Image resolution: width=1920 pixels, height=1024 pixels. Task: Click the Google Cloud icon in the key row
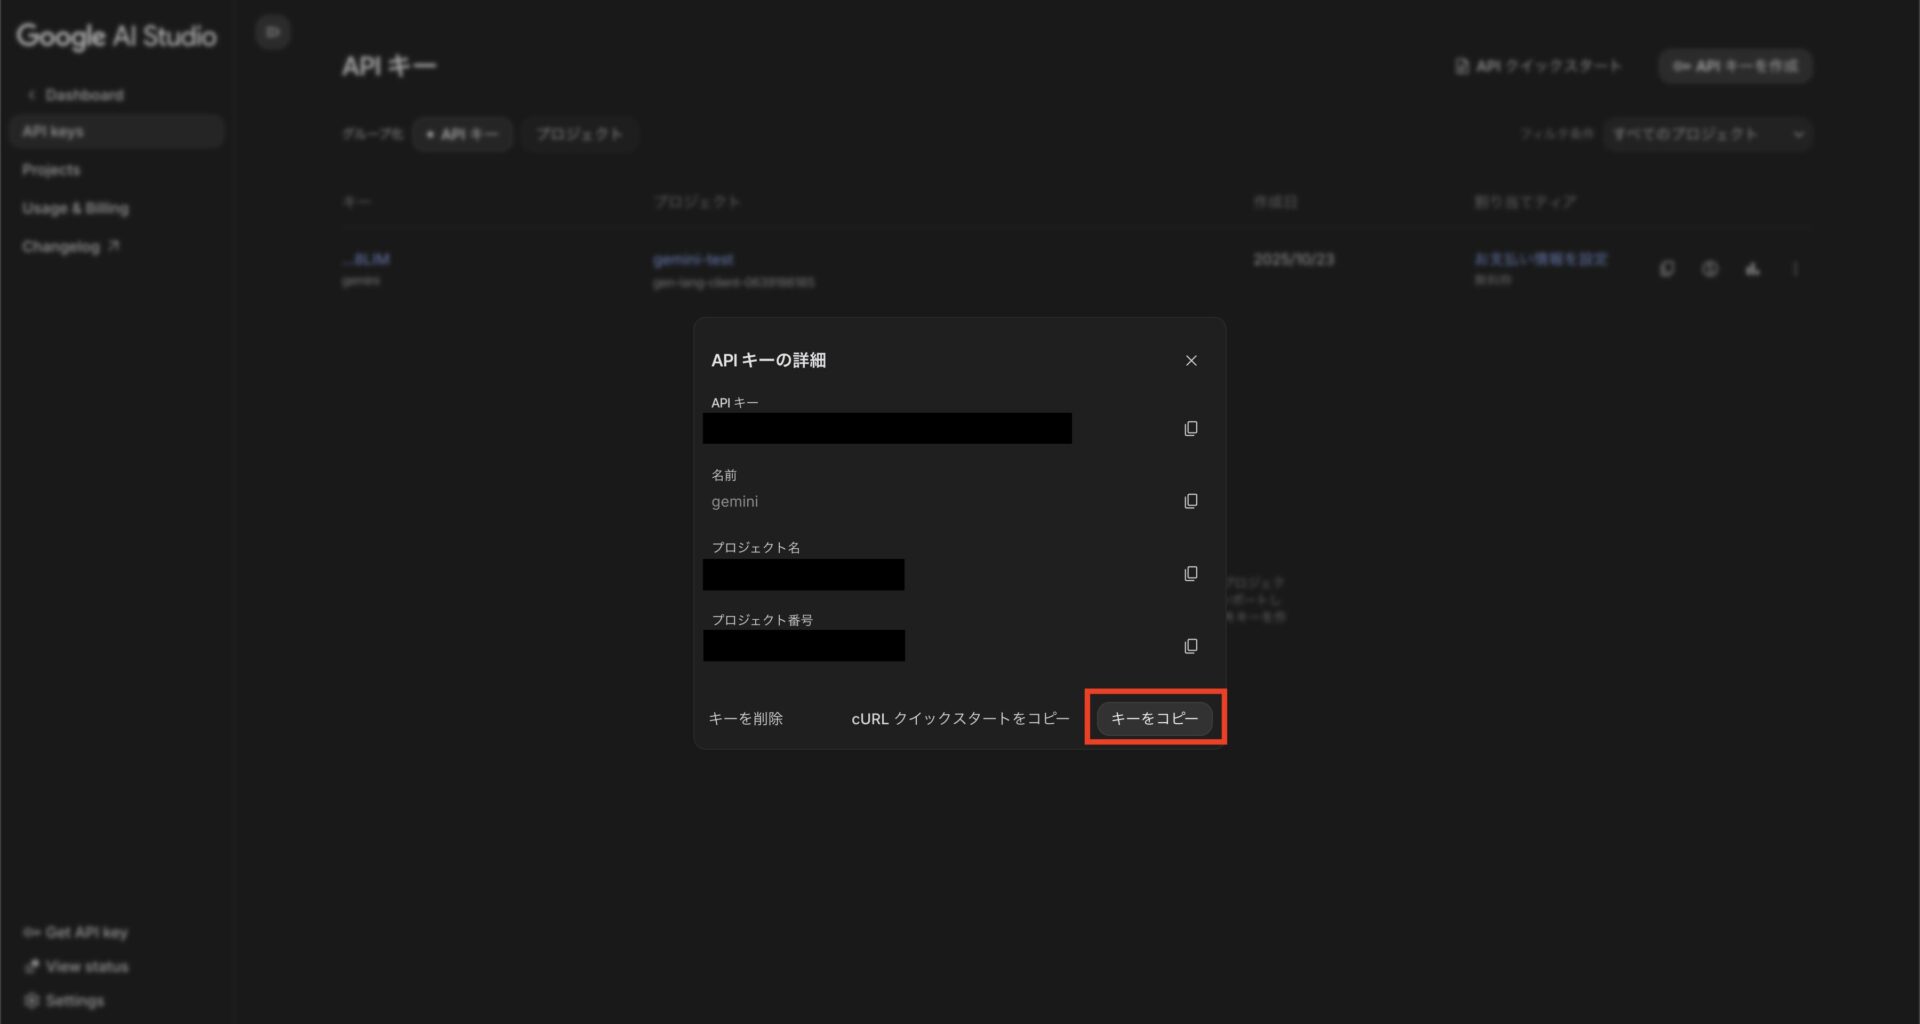[1752, 268]
